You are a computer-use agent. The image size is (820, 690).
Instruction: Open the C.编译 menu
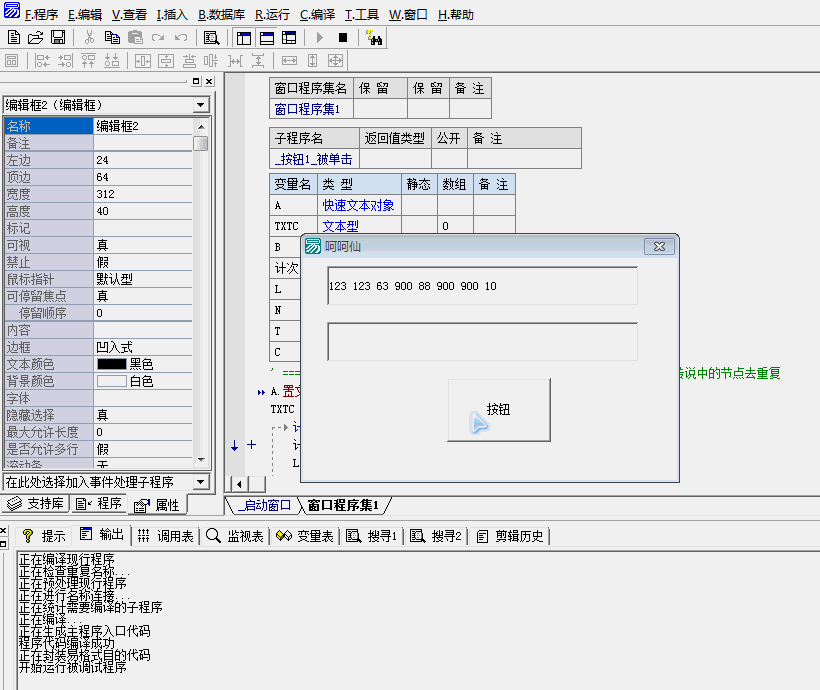click(x=317, y=15)
